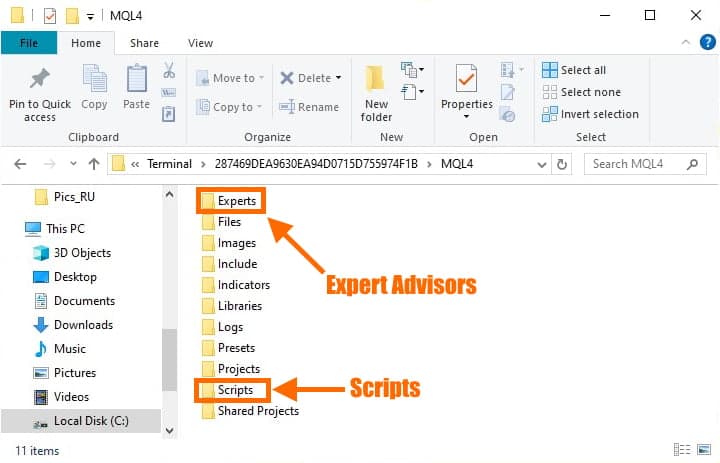This screenshot has height=463, width=720.
Task: Select the Home ribbon tab
Action: [x=86, y=43]
